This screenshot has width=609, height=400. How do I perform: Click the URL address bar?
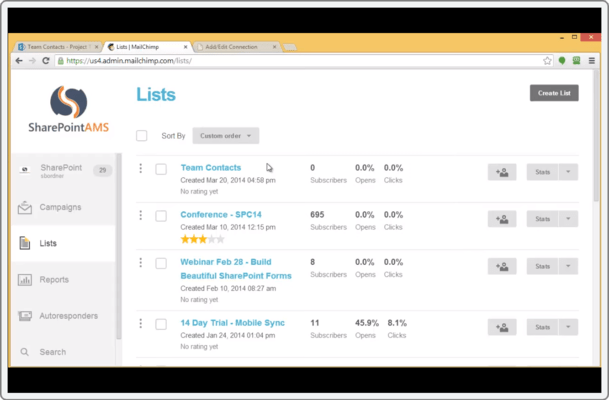point(303,61)
